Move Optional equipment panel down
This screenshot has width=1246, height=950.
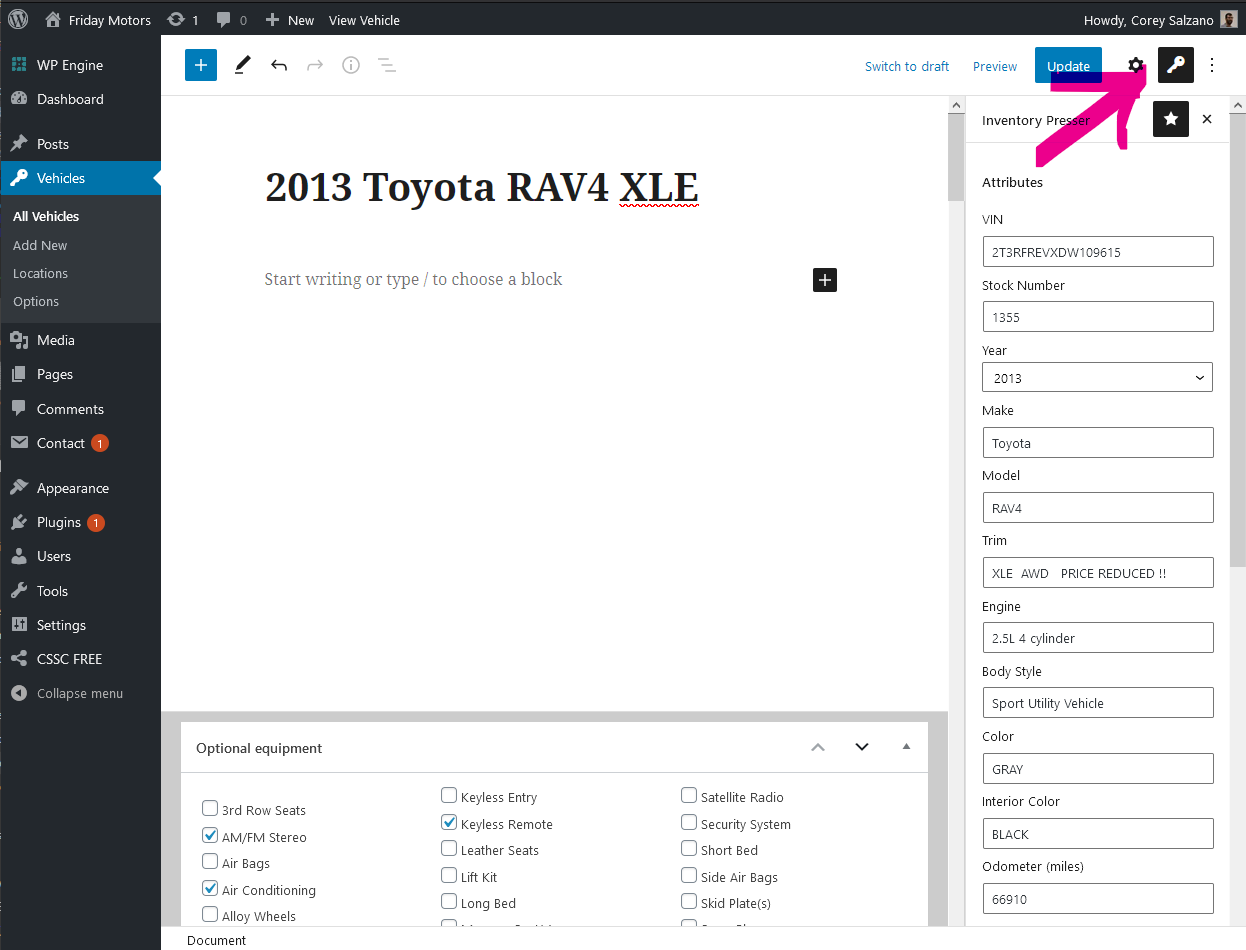pyautogui.click(x=862, y=747)
